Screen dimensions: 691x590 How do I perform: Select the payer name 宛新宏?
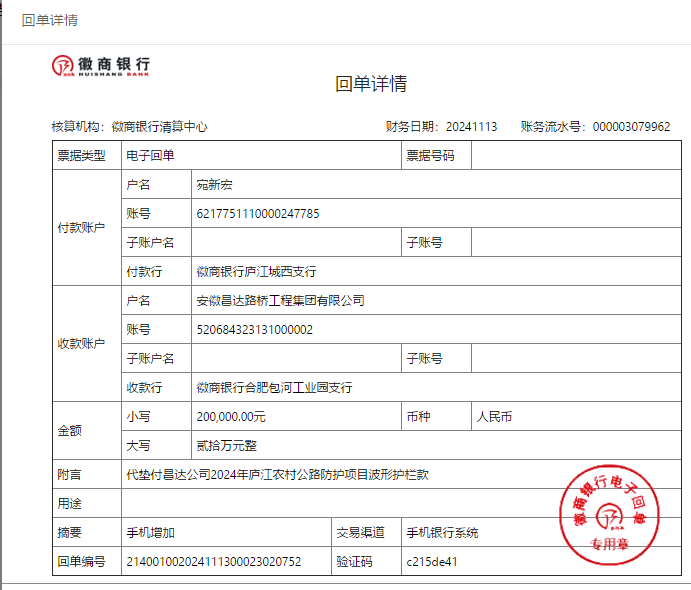[x=214, y=185]
